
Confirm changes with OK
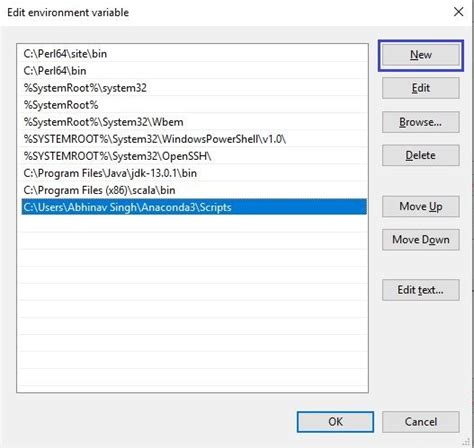(x=335, y=422)
